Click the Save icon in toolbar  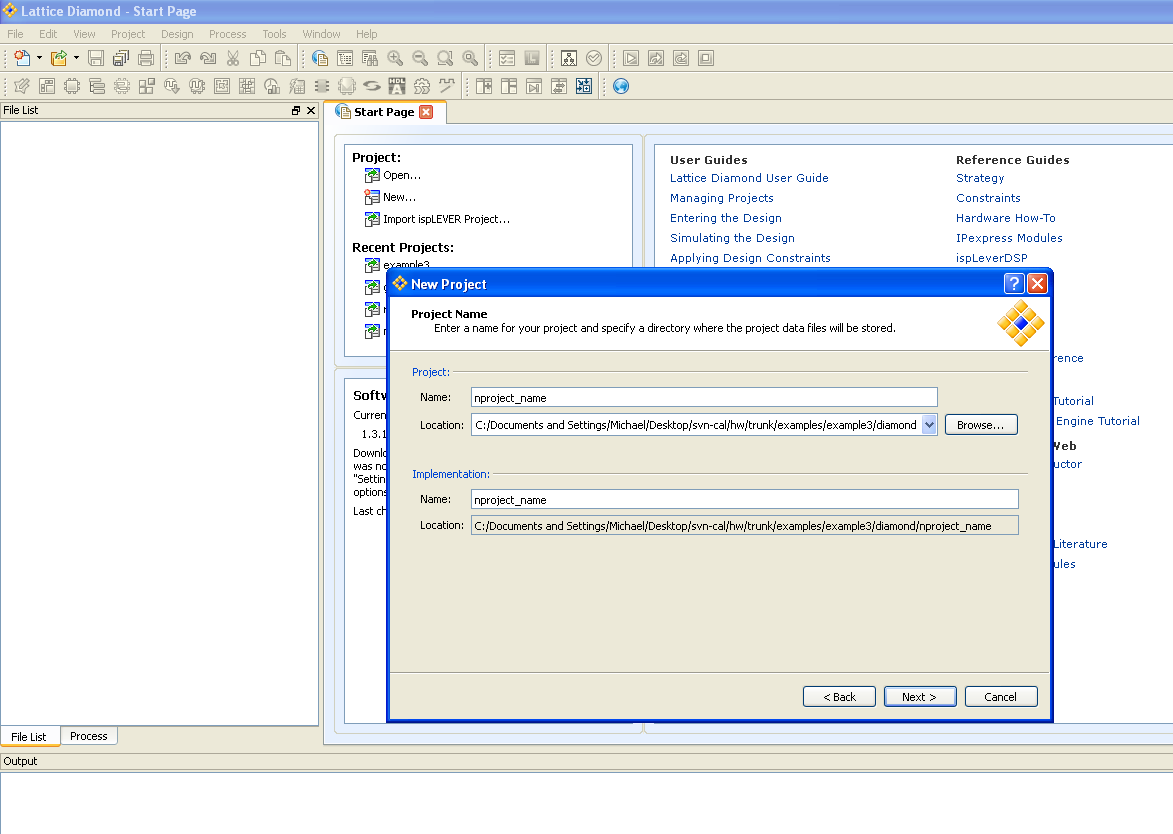(96, 58)
